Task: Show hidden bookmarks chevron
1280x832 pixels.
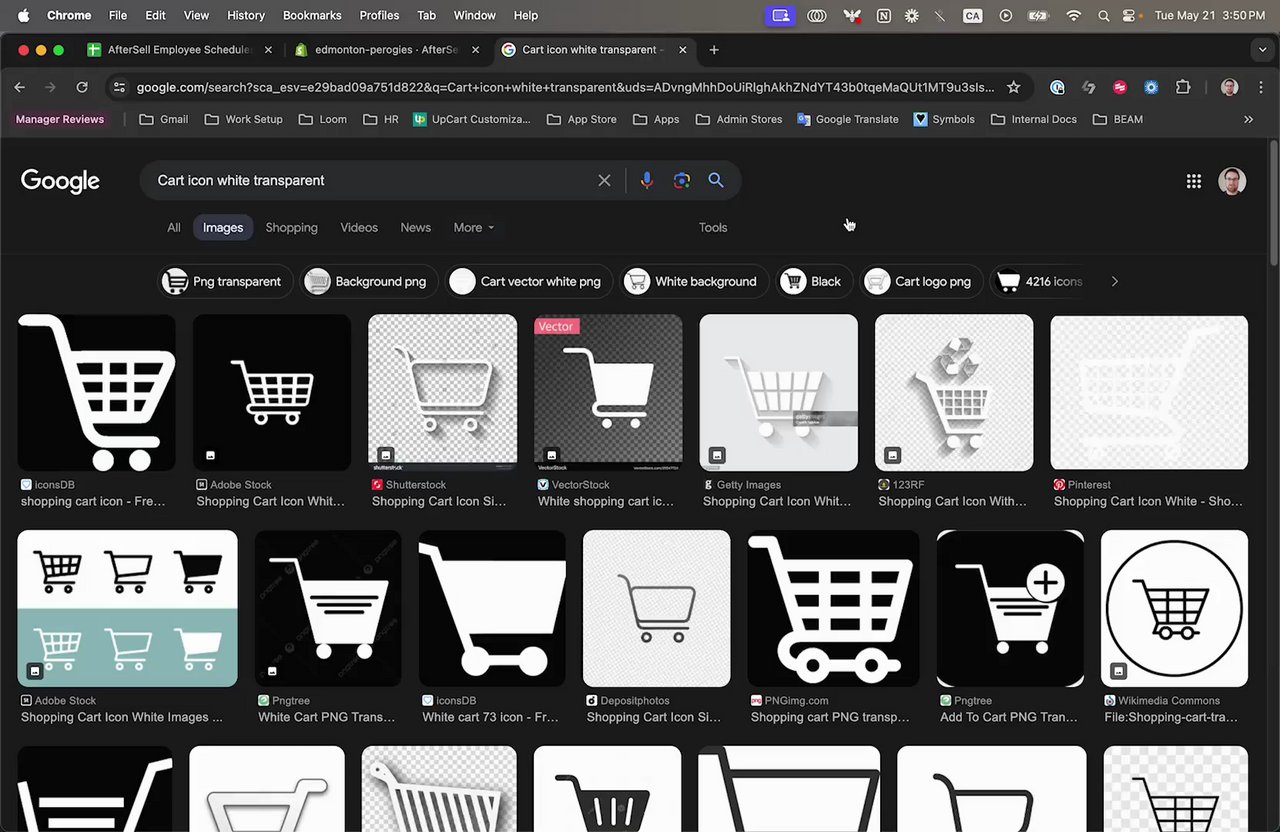Action: pyautogui.click(x=1248, y=119)
